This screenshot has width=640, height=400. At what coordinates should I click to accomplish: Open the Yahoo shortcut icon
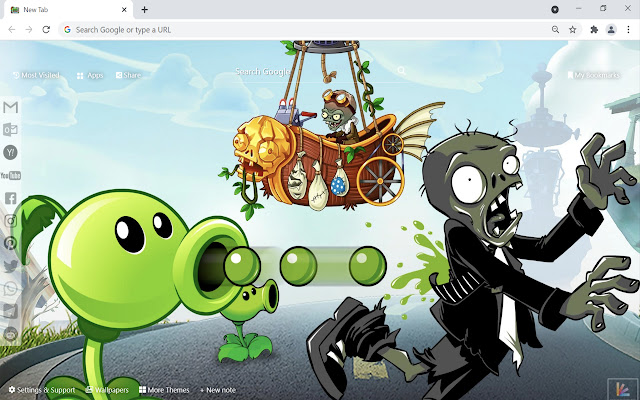11,153
